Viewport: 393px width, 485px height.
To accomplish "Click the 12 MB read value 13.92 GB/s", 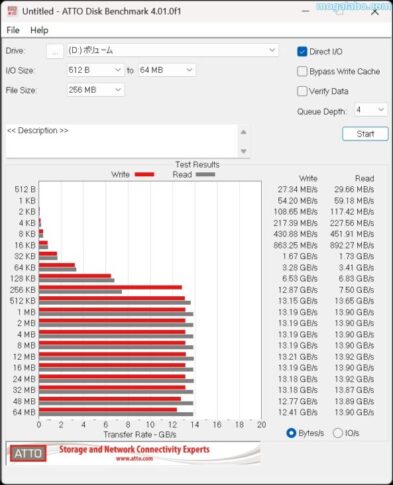I will click(x=354, y=357).
